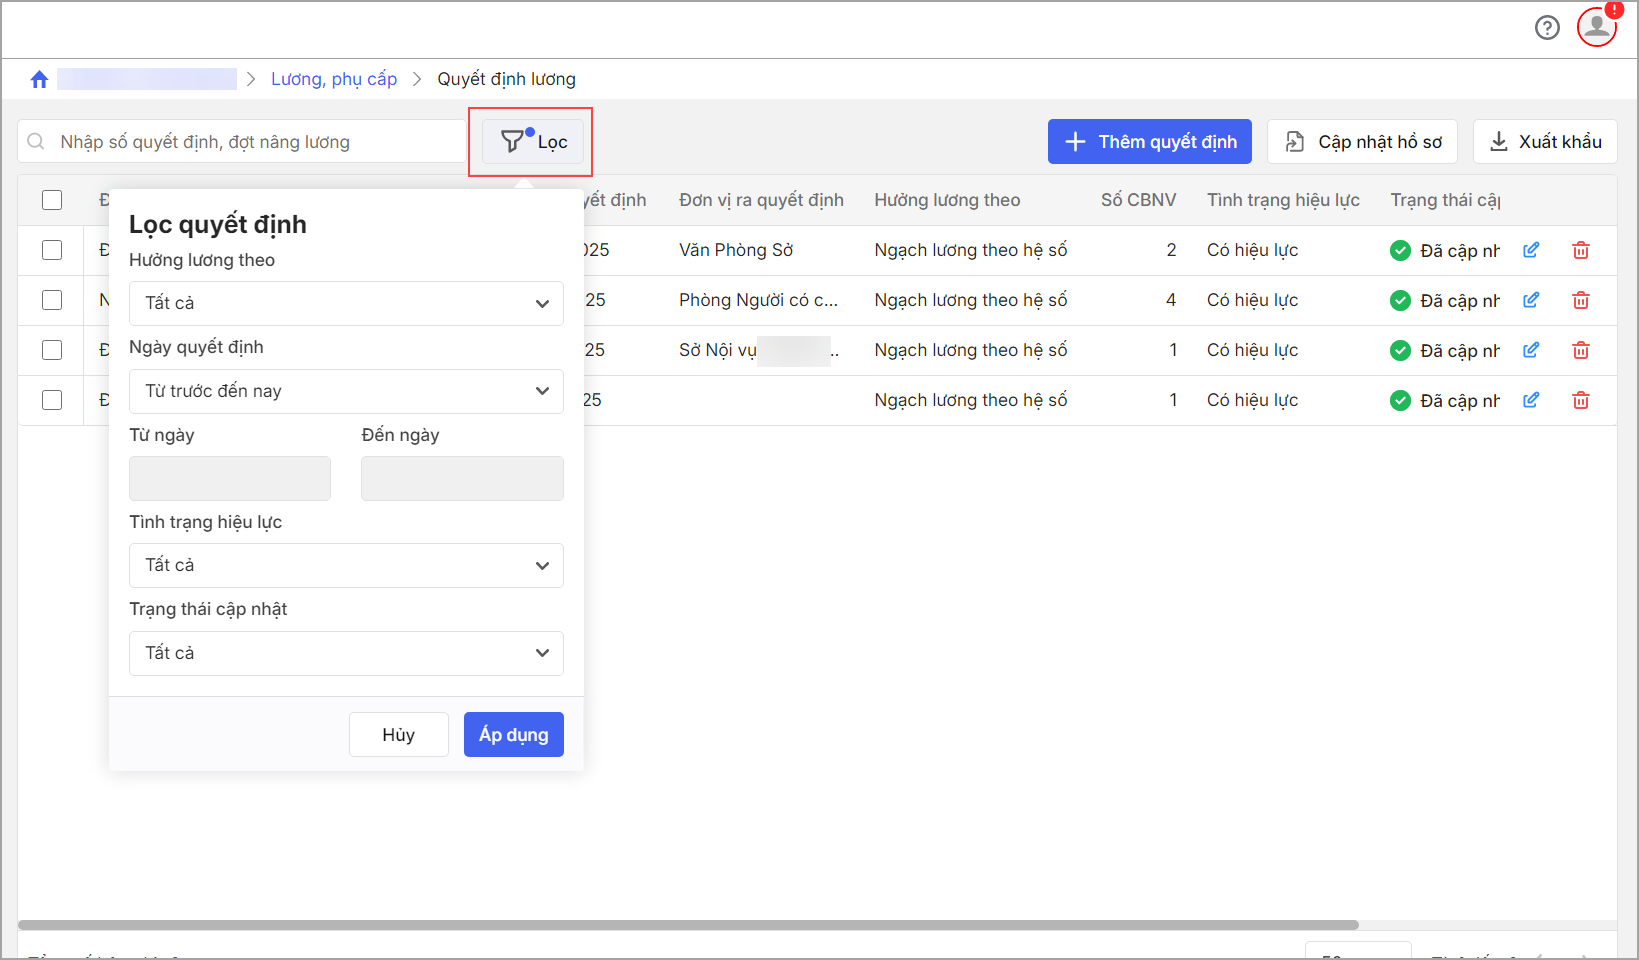Open the Ngày quyết định dropdown
The height and width of the screenshot is (960, 1639).
tap(346, 391)
